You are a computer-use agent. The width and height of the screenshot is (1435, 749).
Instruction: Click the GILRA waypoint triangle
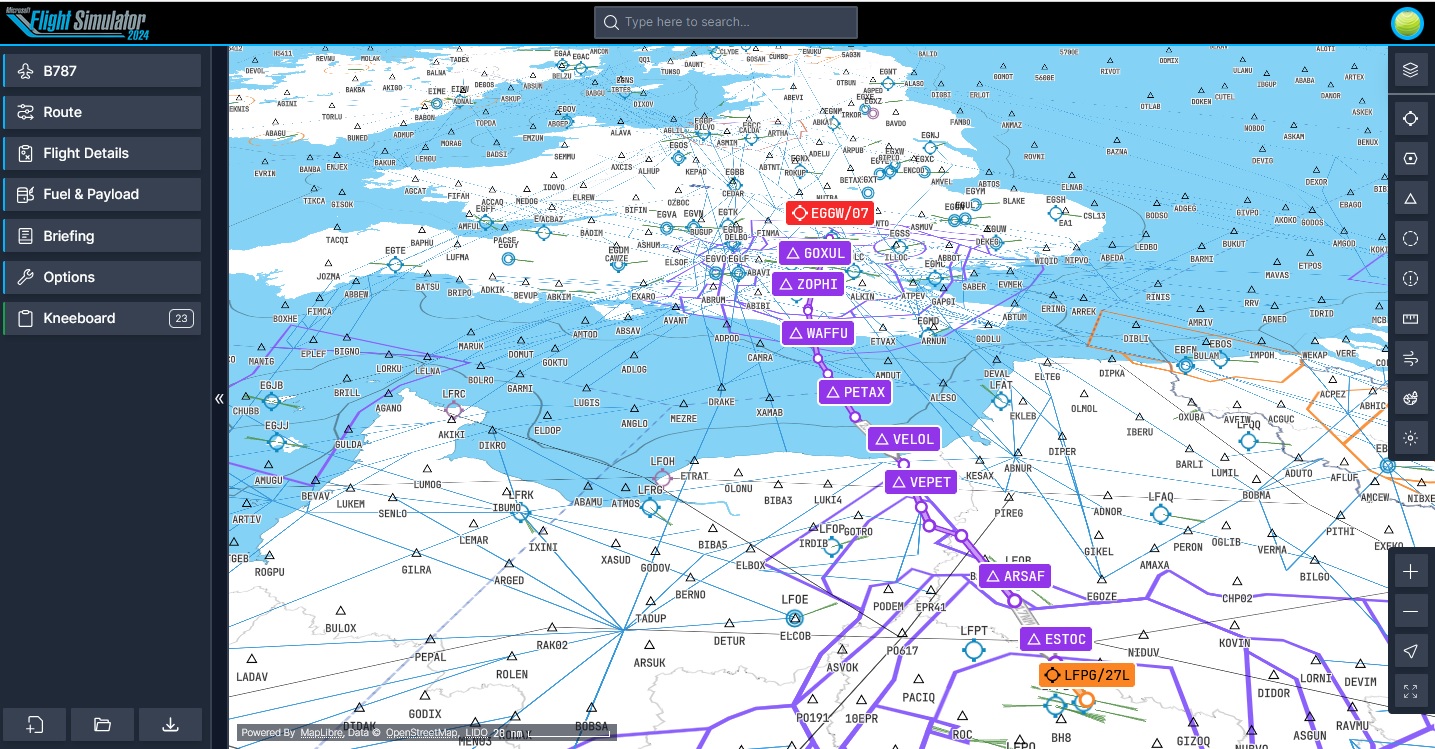pyautogui.click(x=416, y=553)
